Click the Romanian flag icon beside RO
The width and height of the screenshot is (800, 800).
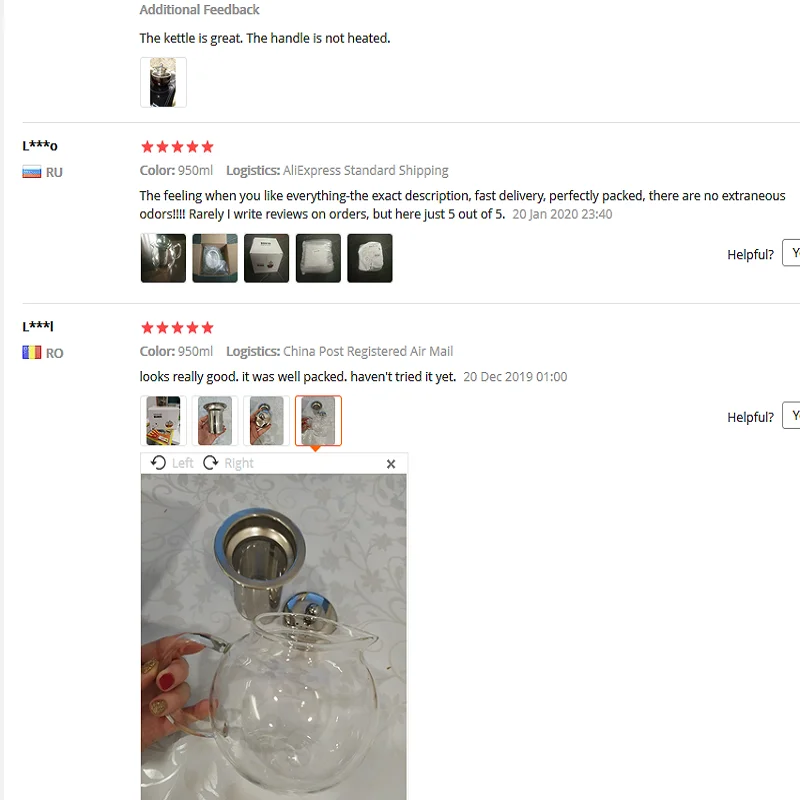click(x=32, y=353)
